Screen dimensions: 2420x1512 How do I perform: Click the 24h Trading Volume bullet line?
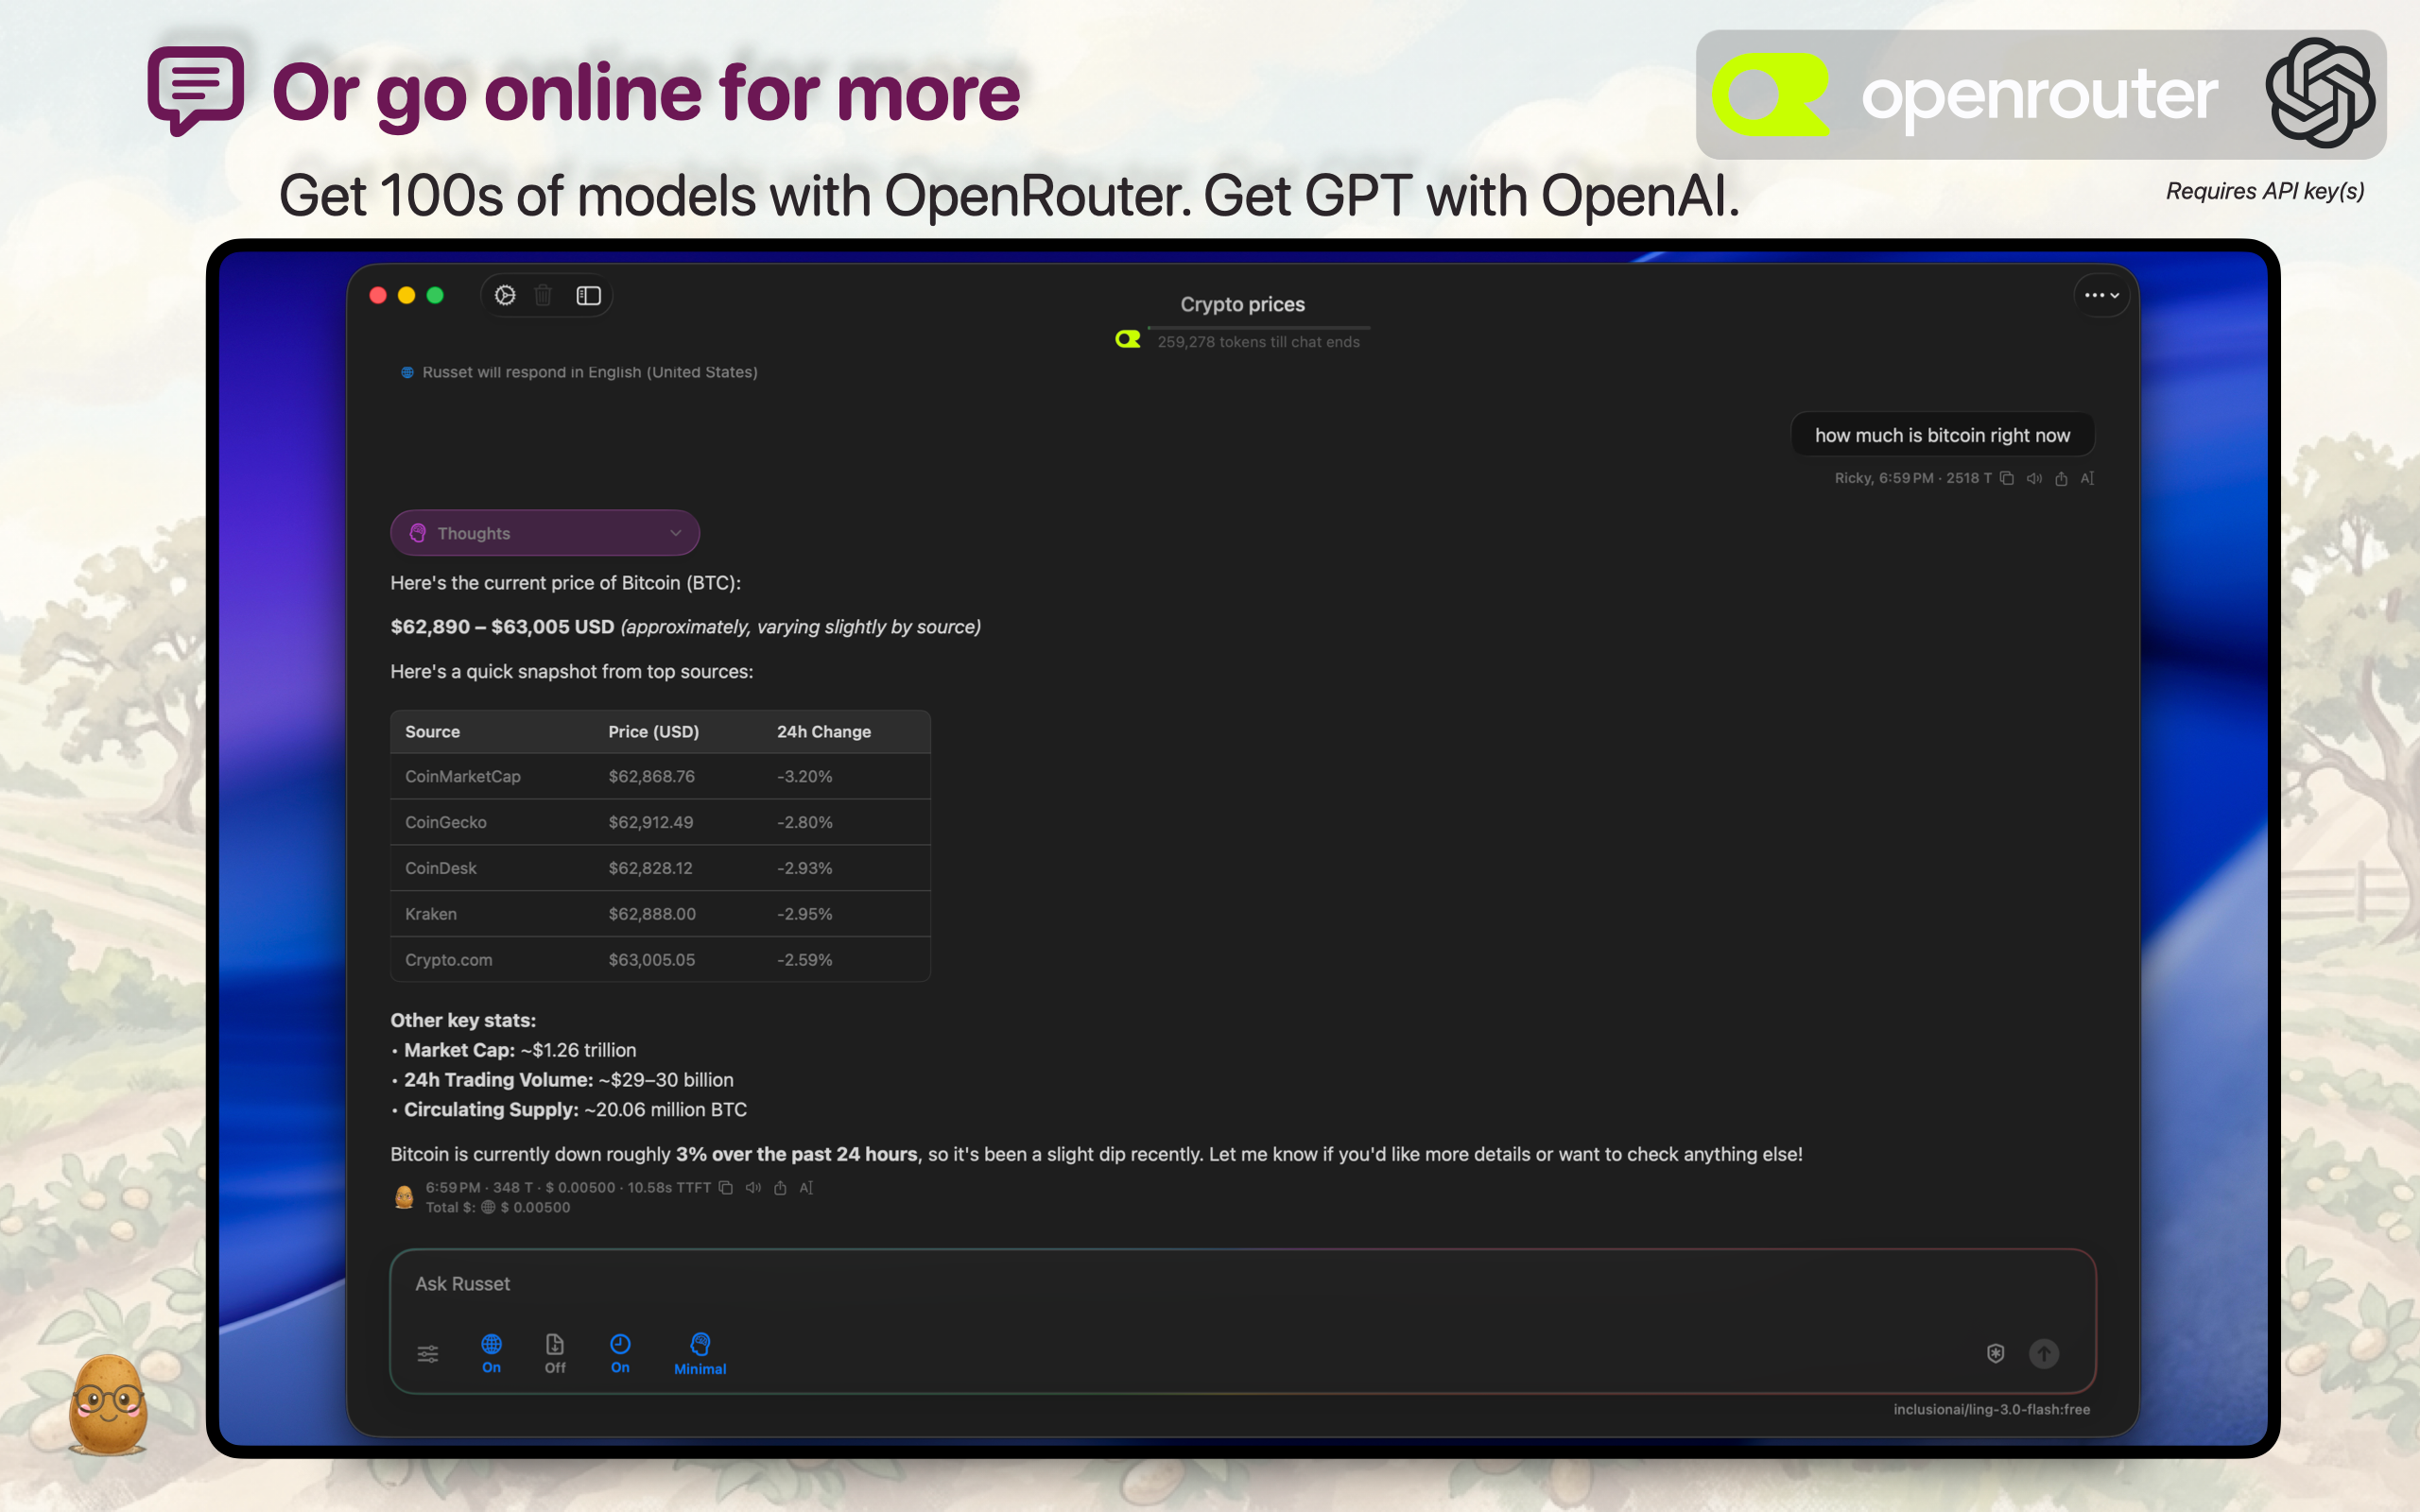click(563, 1080)
